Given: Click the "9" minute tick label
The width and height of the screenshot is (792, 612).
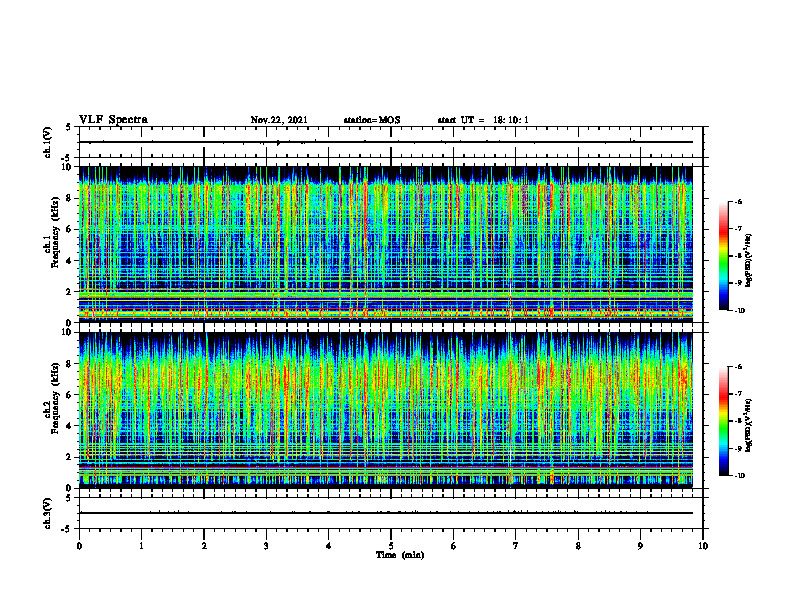Looking at the screenshot, I should tap(640, 546).
